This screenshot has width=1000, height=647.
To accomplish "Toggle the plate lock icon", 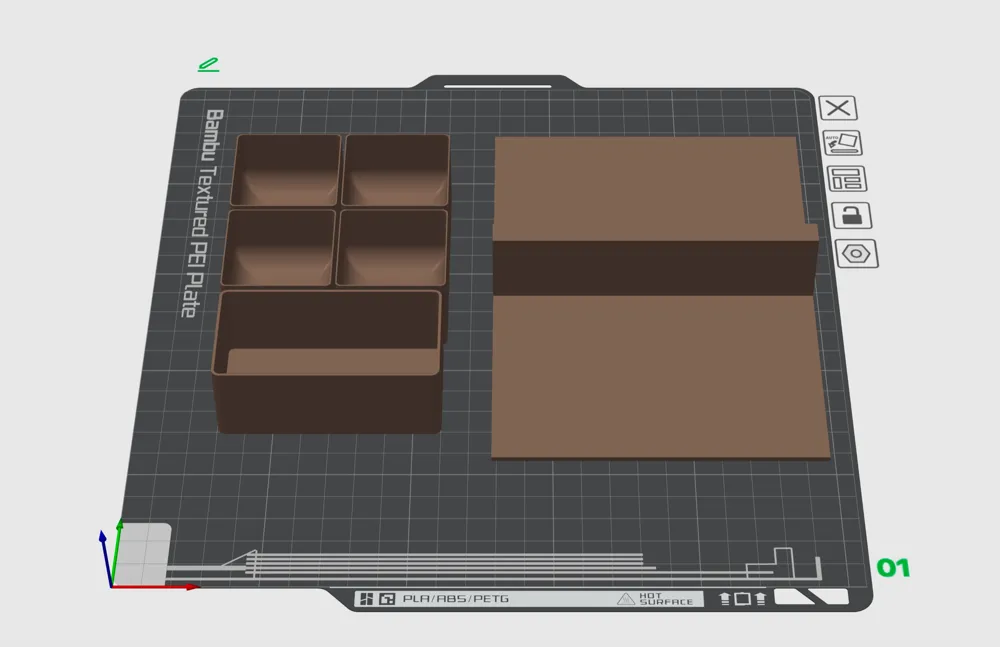I will pyautogui.click(x=852, y=216).
